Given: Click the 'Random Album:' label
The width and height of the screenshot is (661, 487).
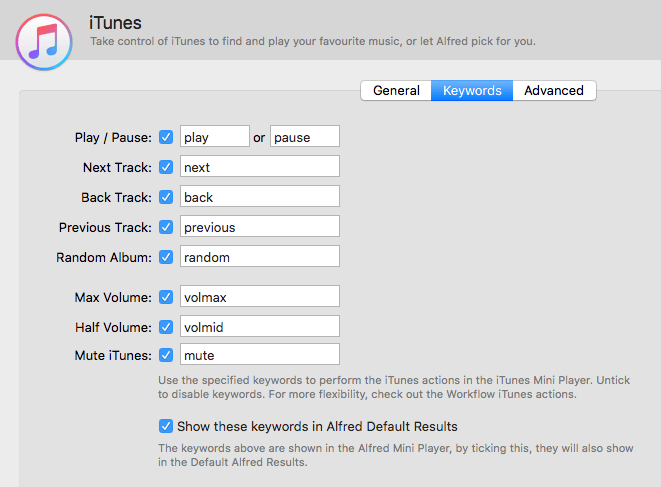Looking at the screenshot, I should point(104,257).
